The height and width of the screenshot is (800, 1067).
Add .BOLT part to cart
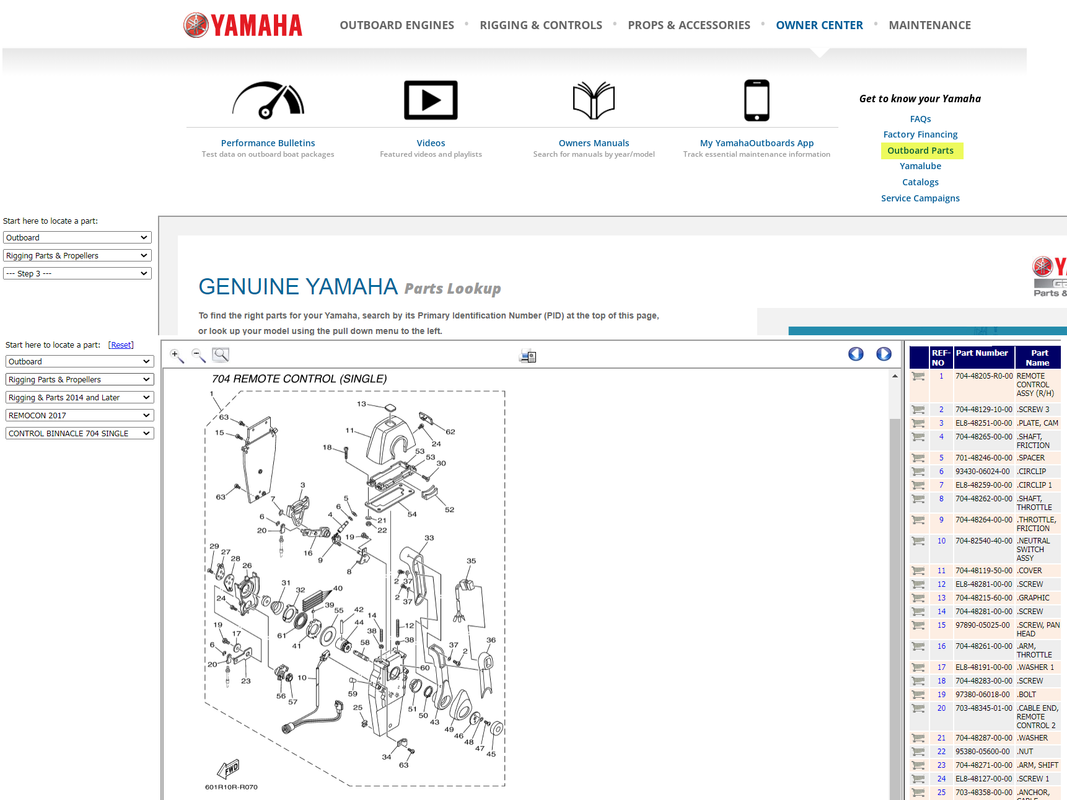point(919,695)
